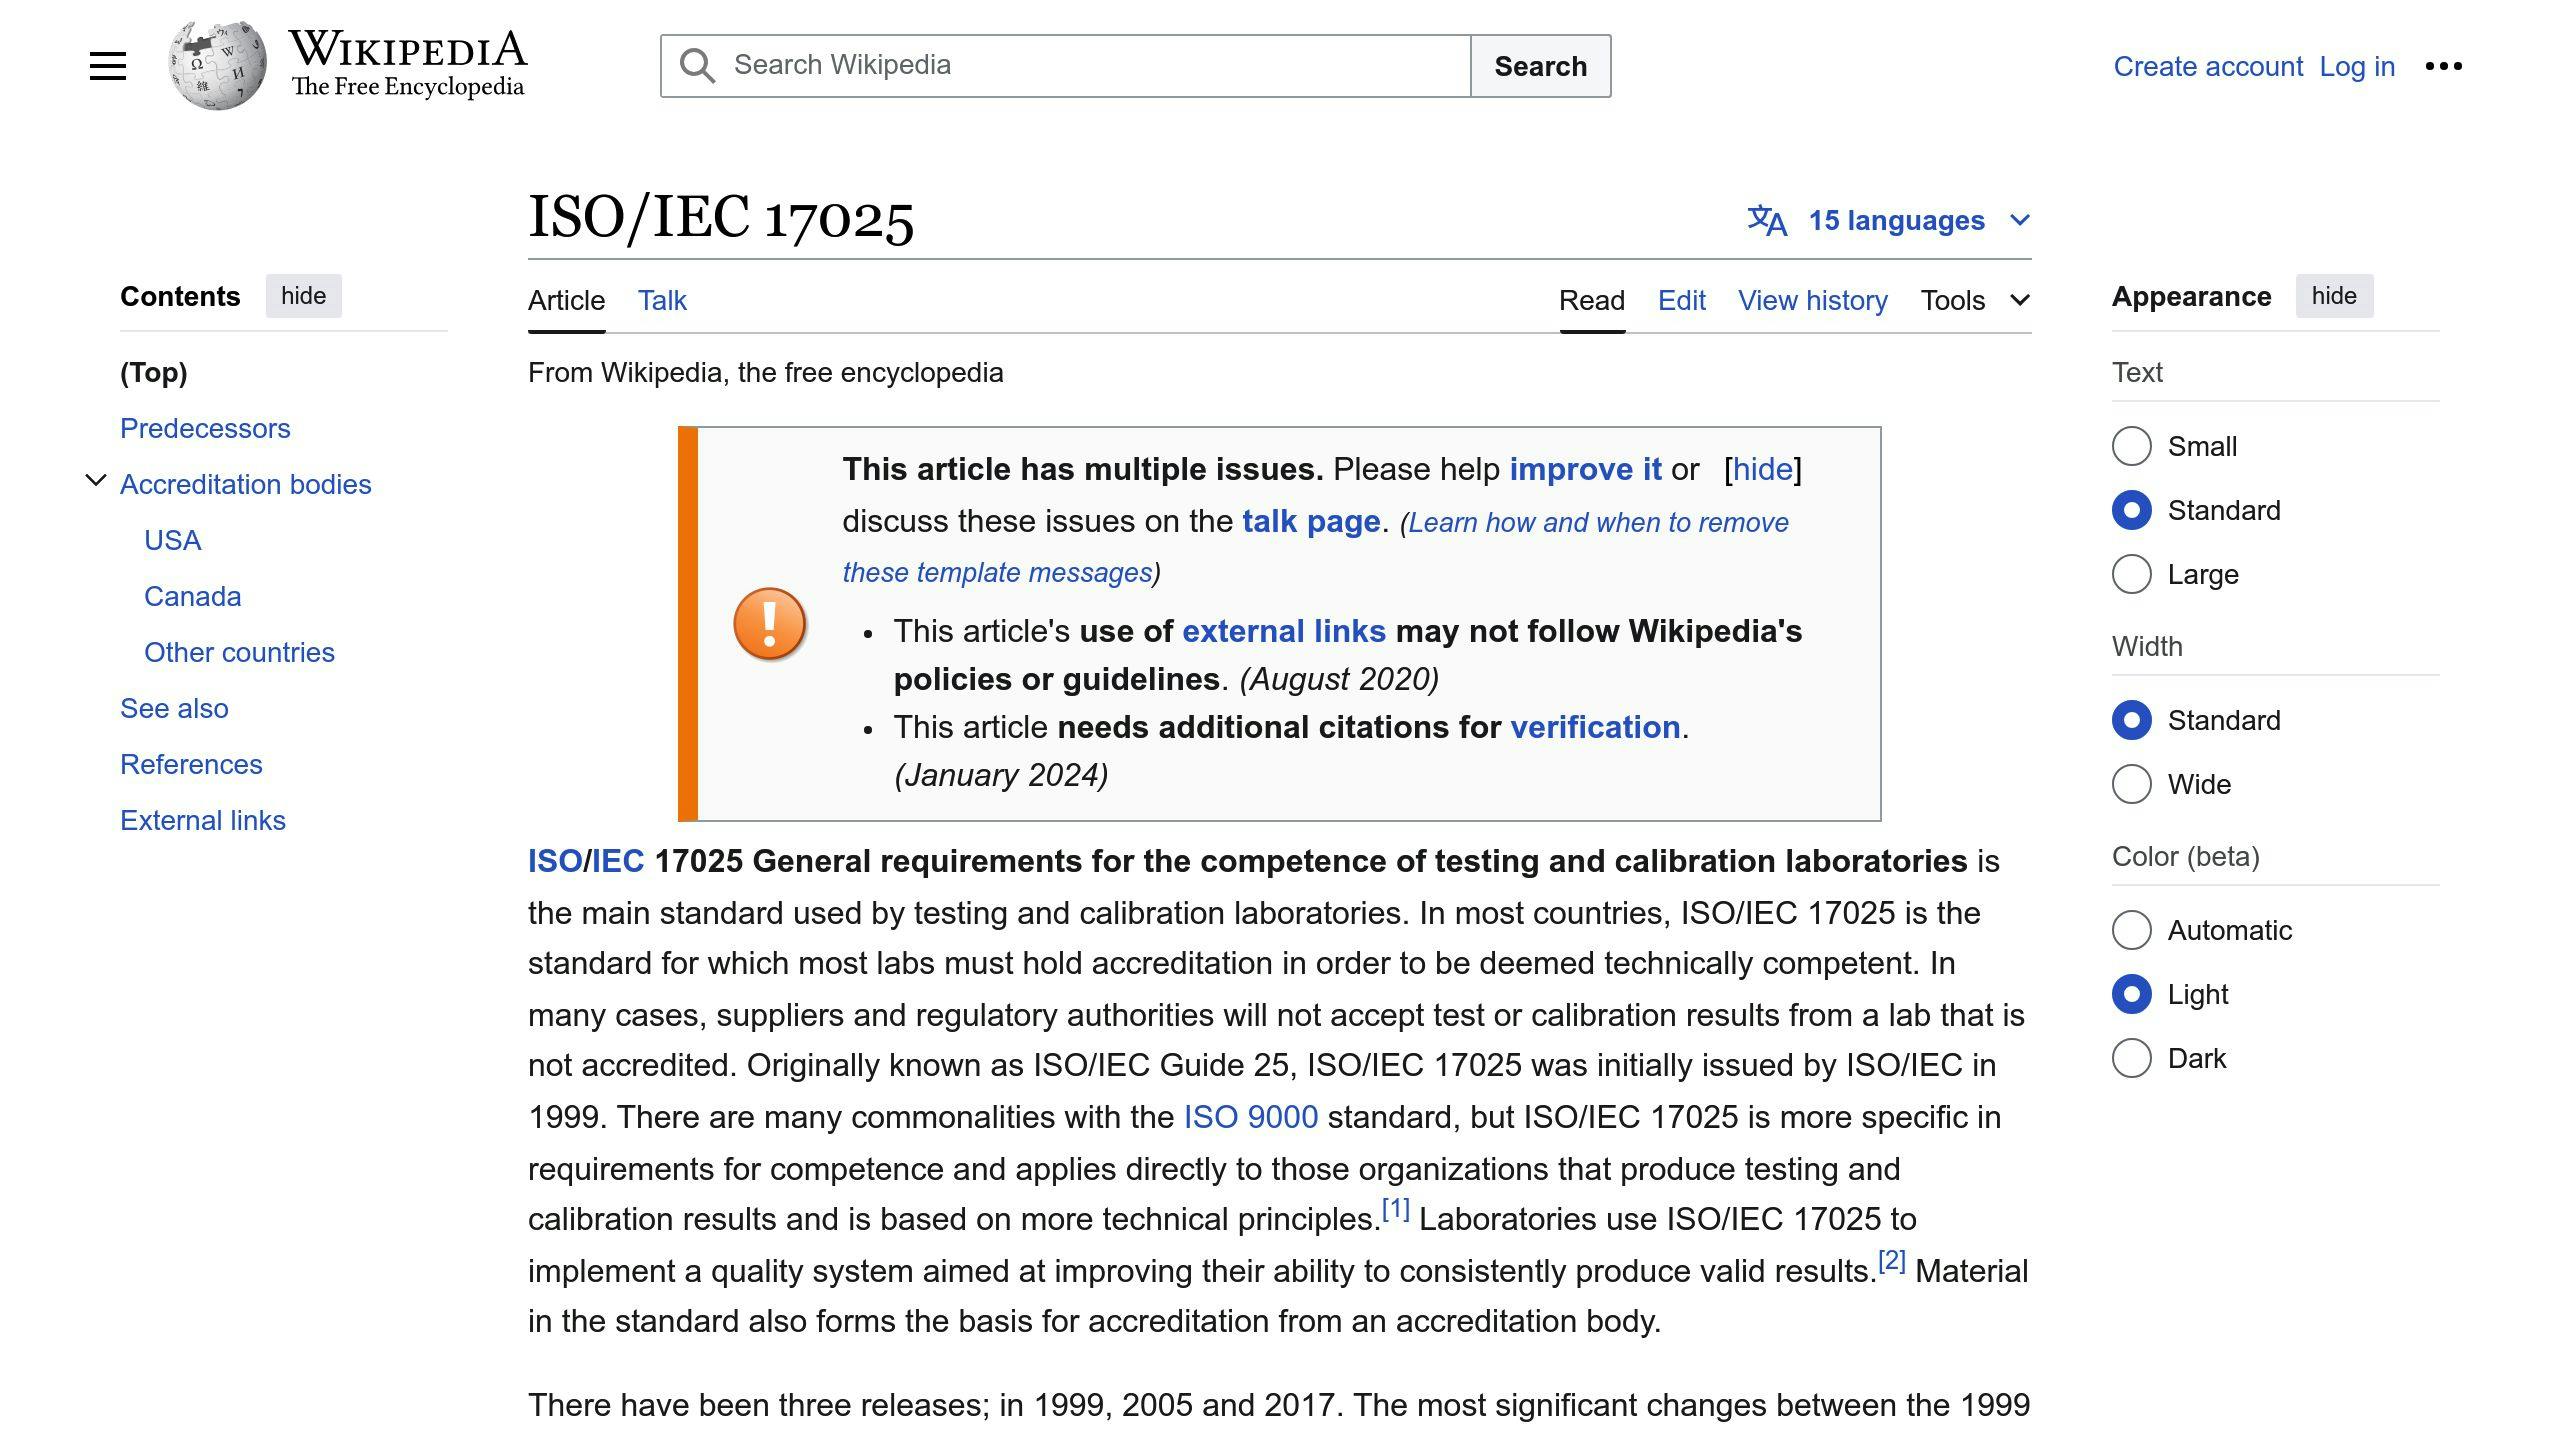
Task: Hide the Appearance panel
Action: (x=2334, y=296)
